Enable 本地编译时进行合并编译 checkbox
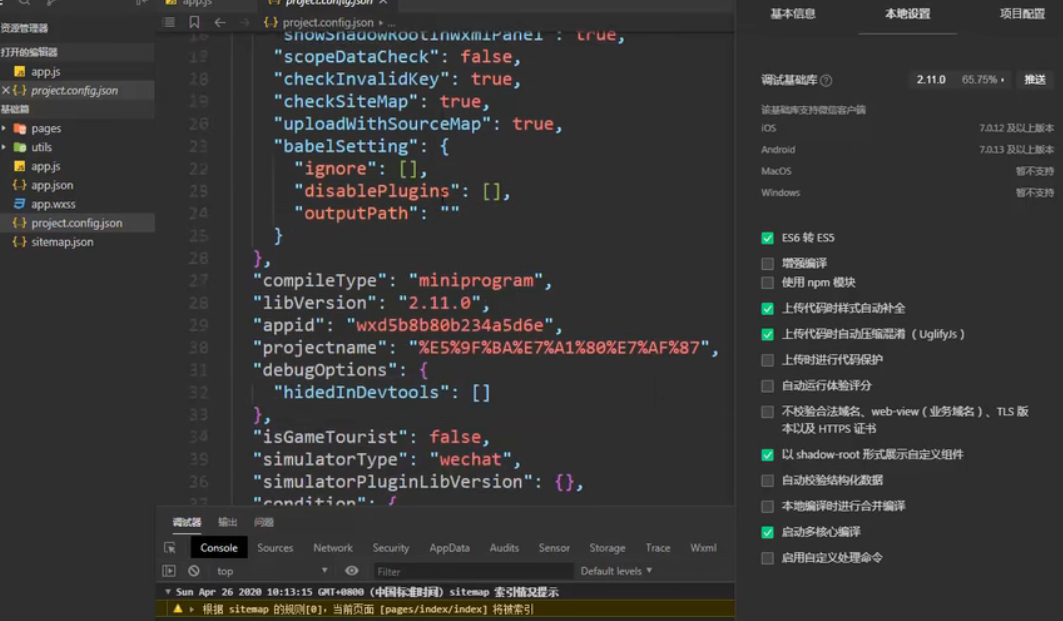This screenshot has height=621, width=1063. (767, 506)
